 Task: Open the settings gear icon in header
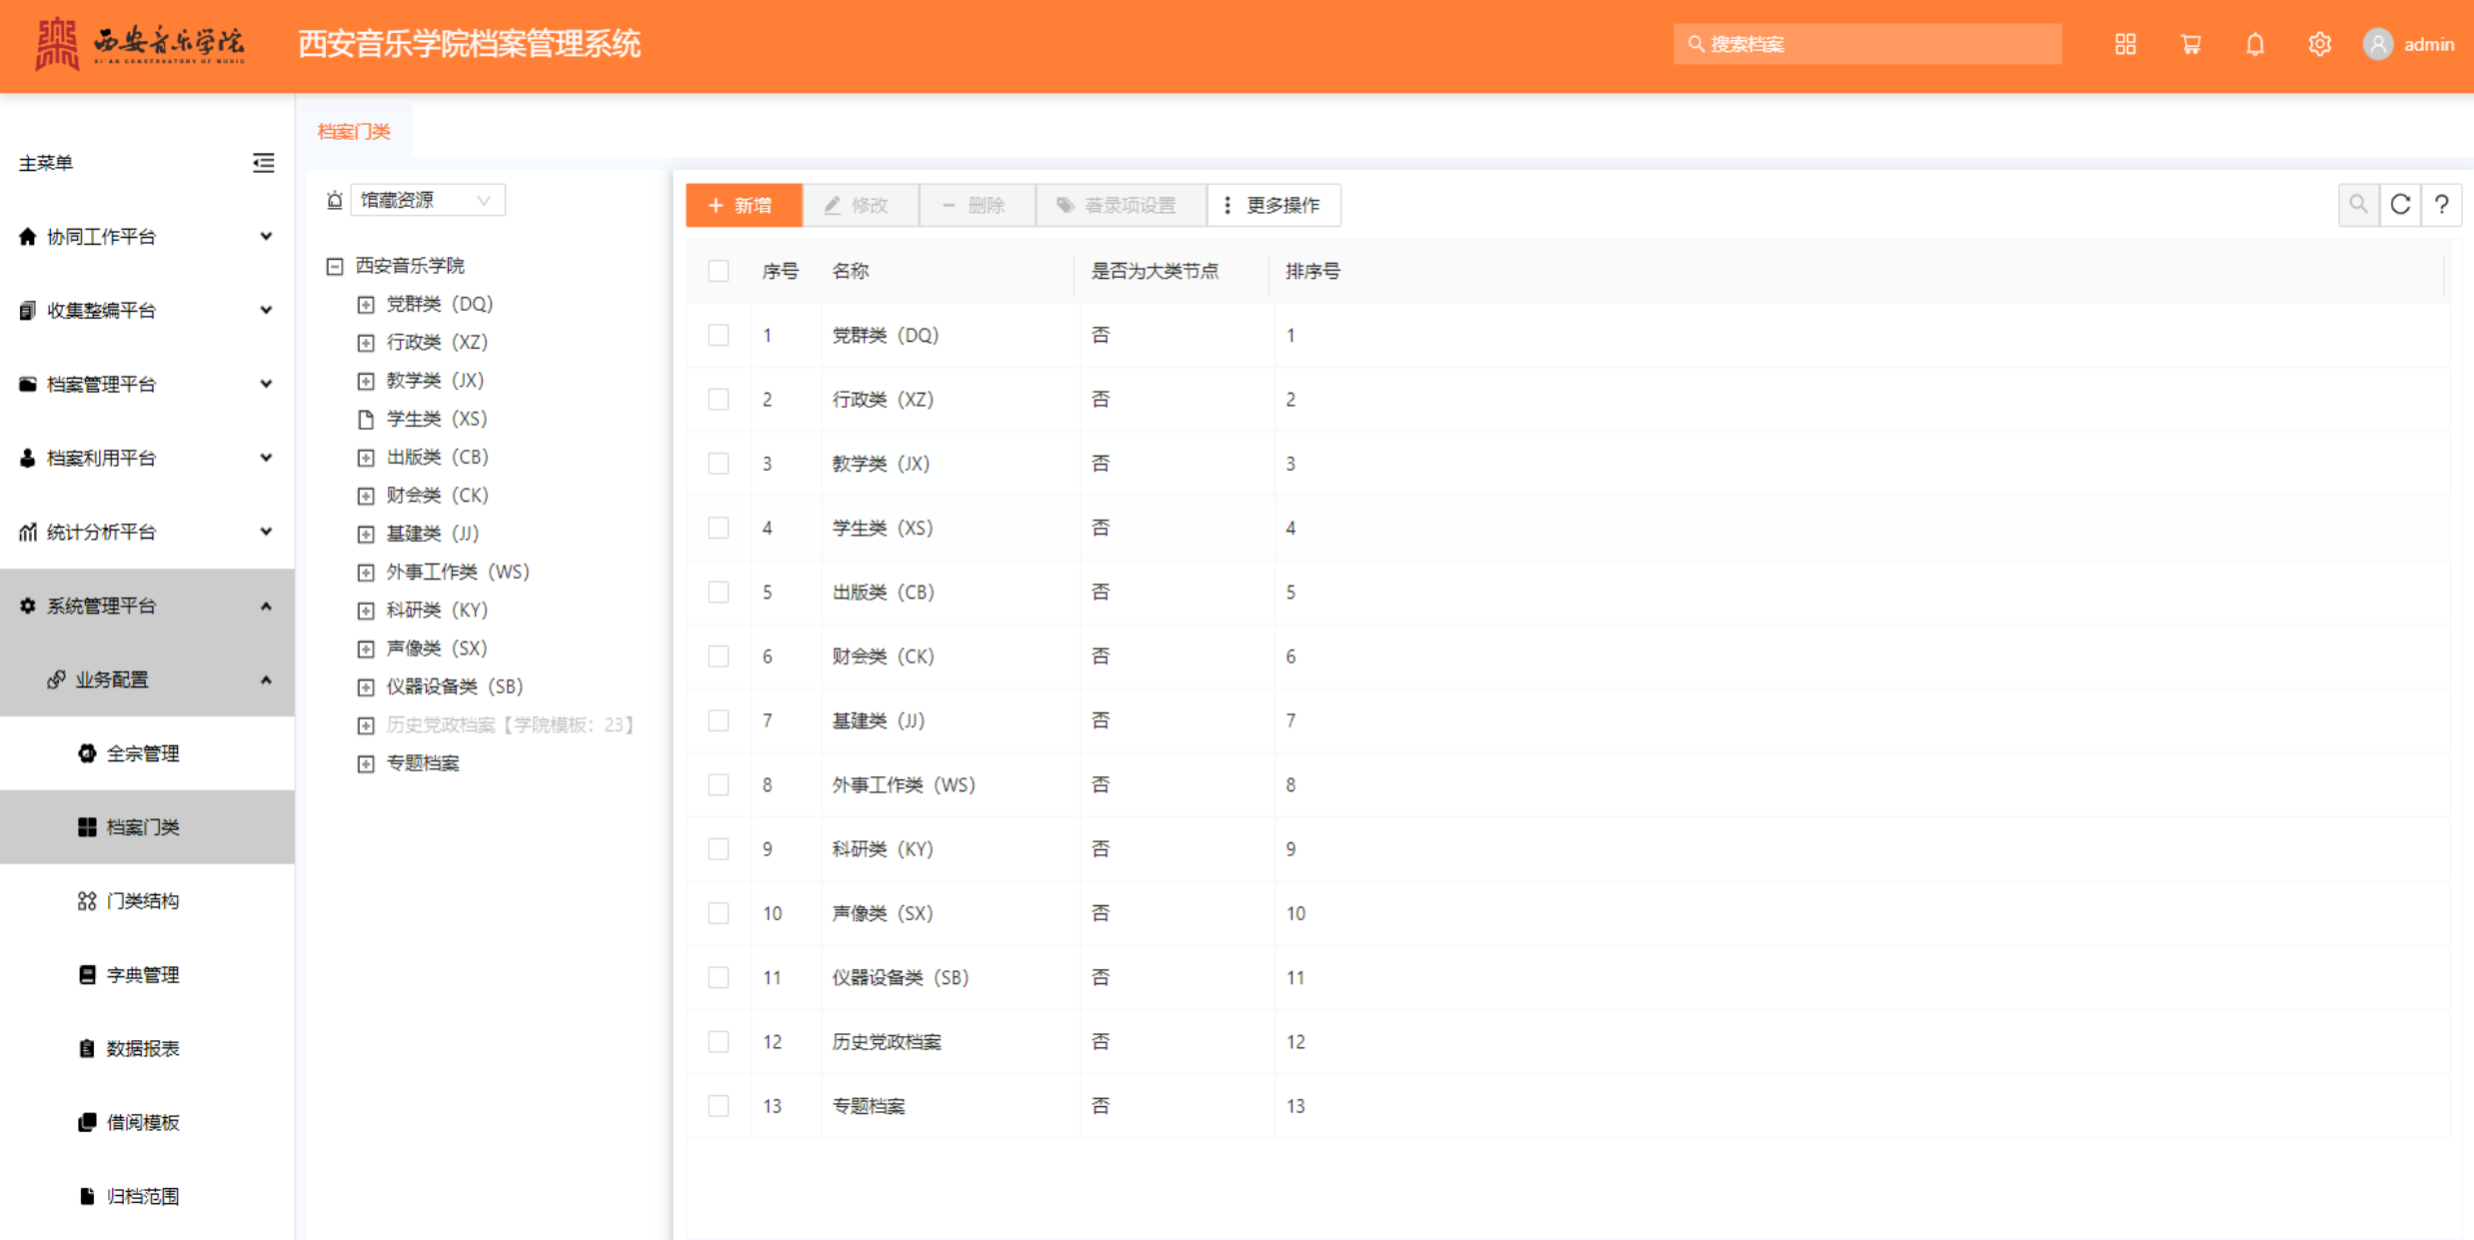tap(2319, 45)
